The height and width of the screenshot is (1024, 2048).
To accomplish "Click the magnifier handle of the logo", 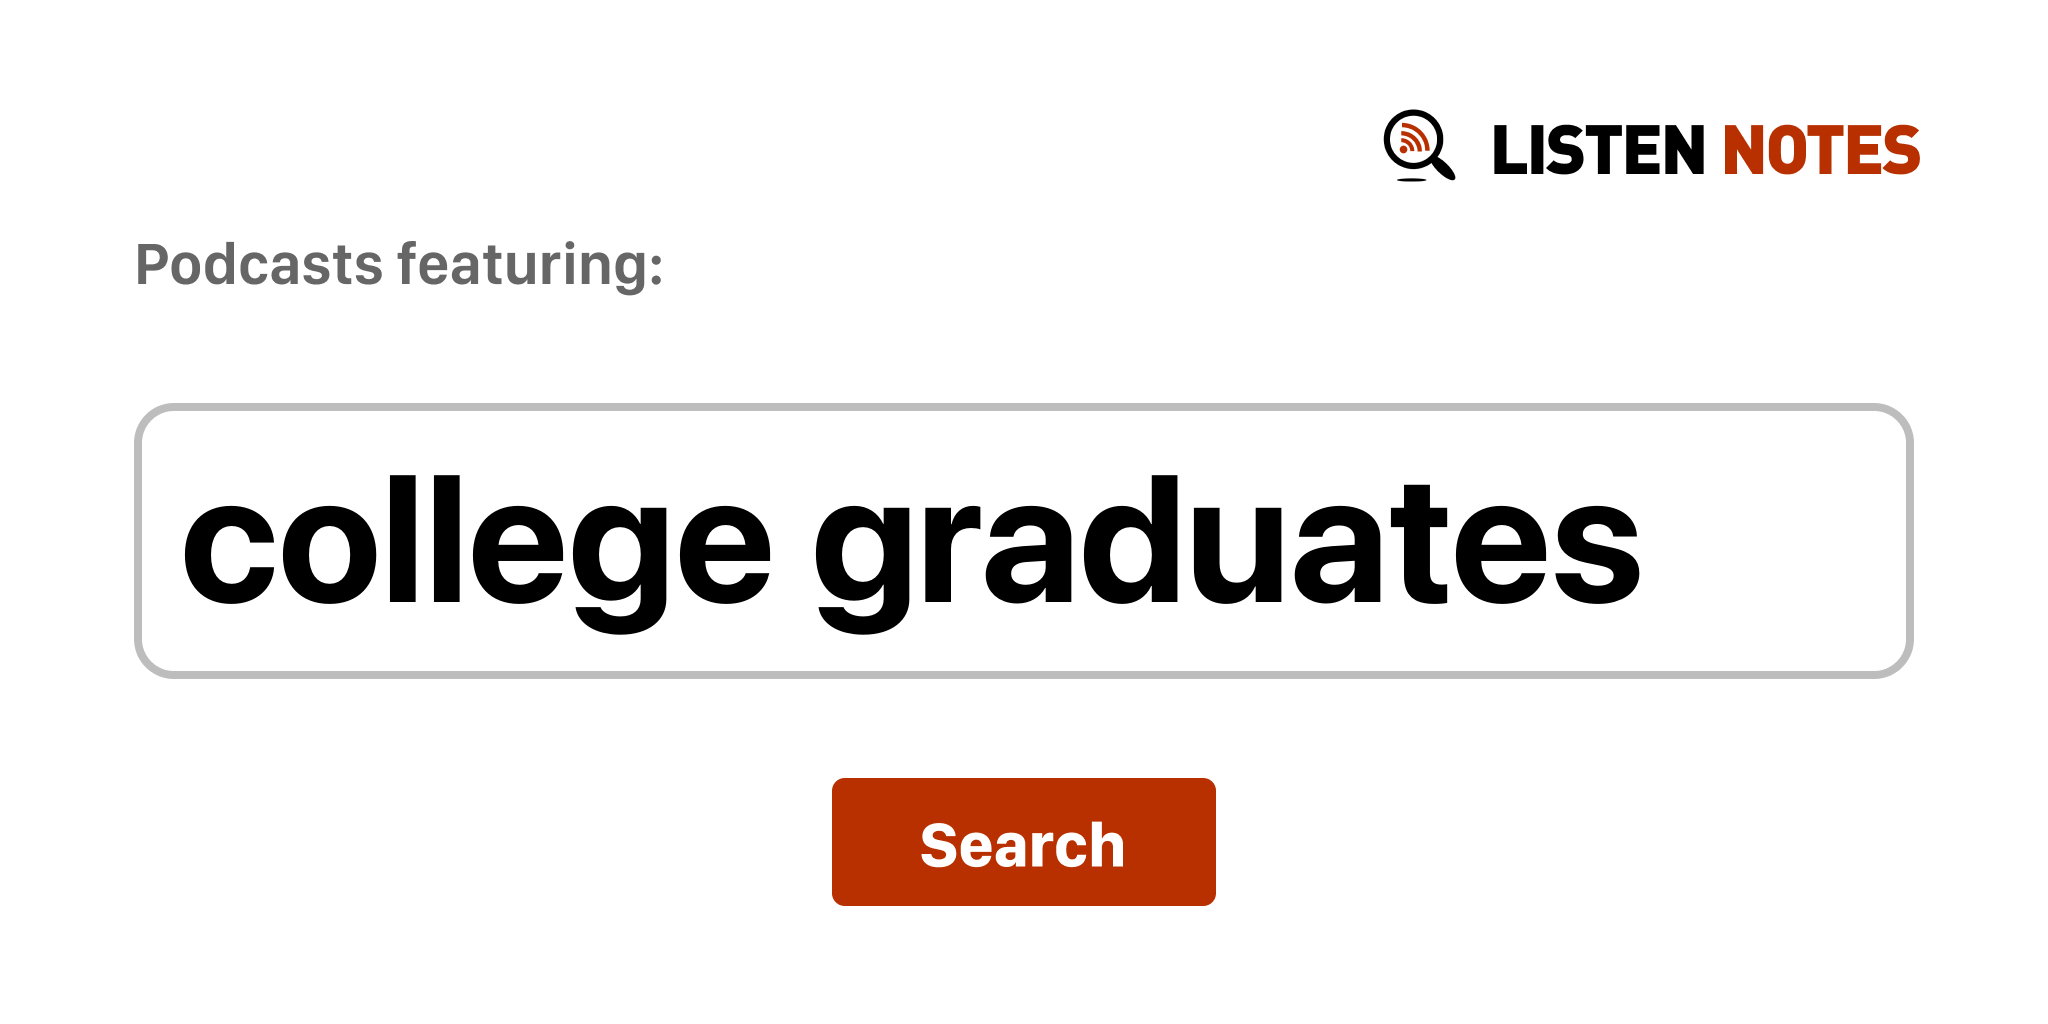I will pyautogui.click(x=1443, y=166).
